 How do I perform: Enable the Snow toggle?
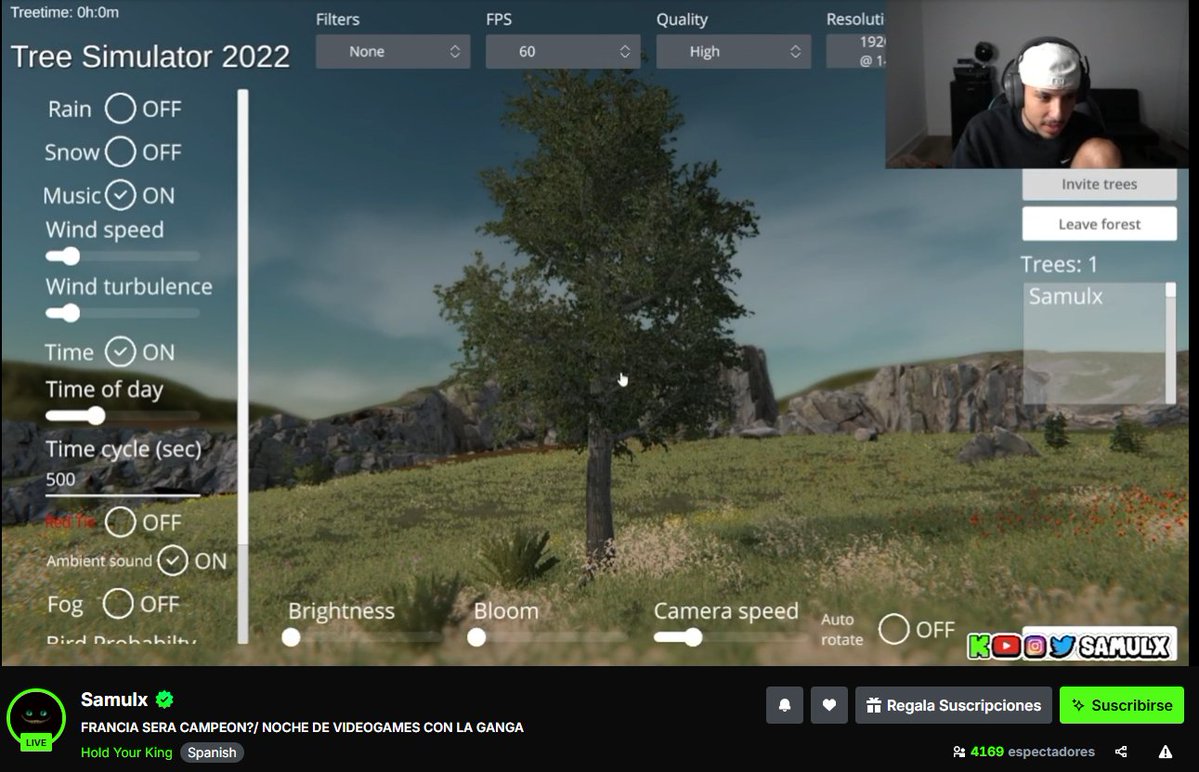coord(120,151)
